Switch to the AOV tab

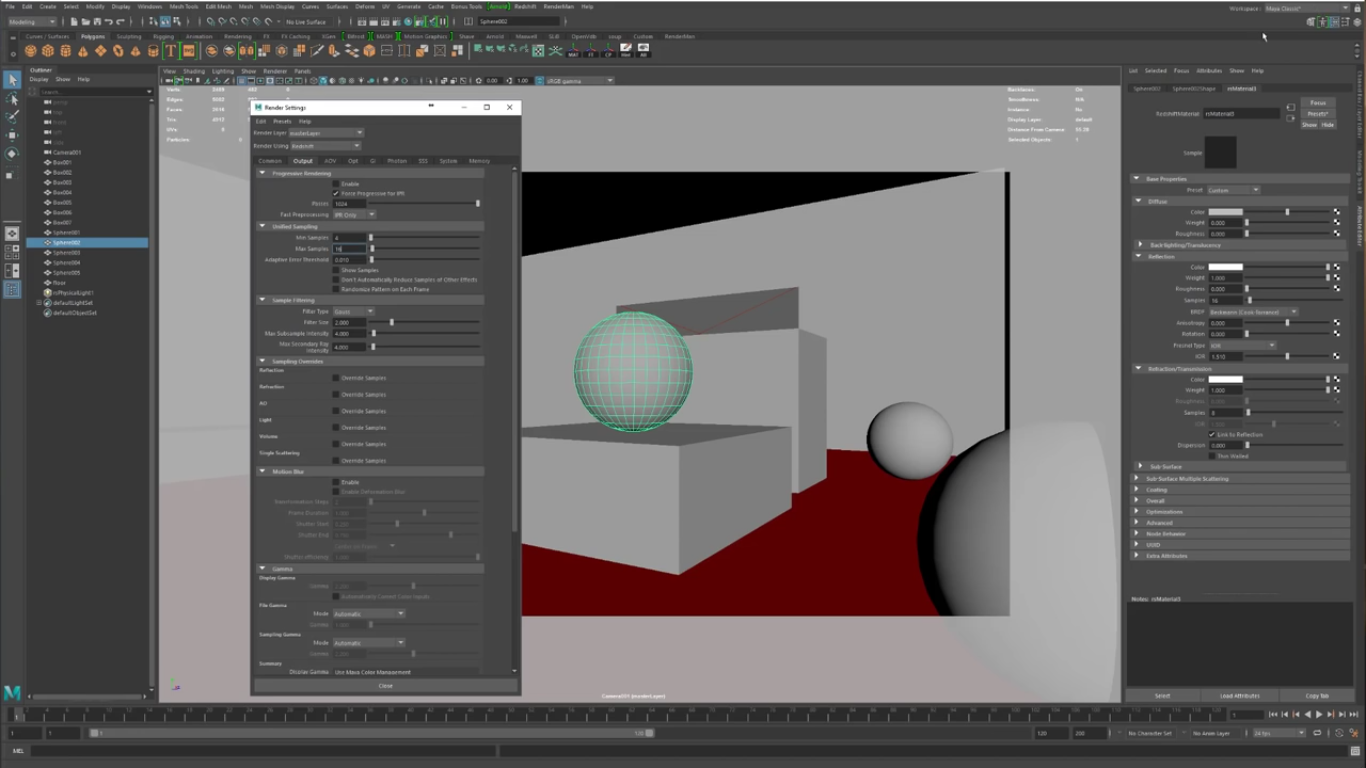(330, 161)
